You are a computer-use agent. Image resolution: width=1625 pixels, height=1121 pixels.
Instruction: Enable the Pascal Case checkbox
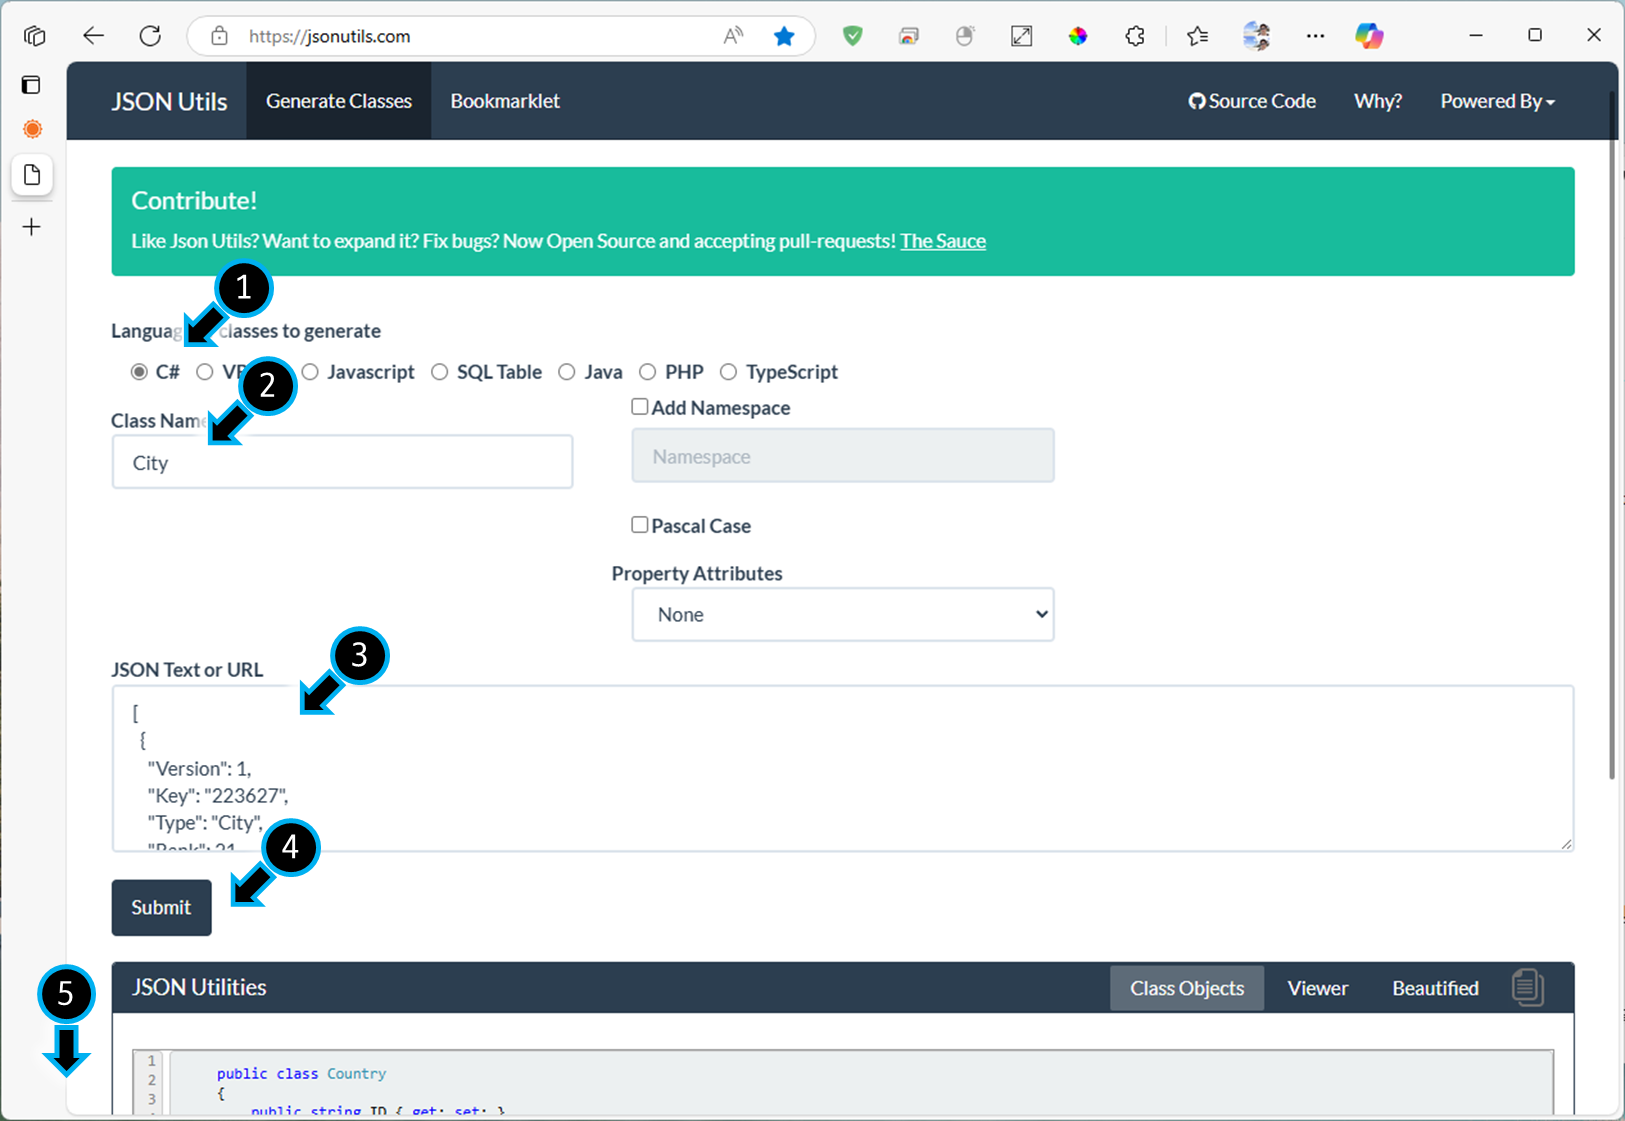[x=640, y=525]
